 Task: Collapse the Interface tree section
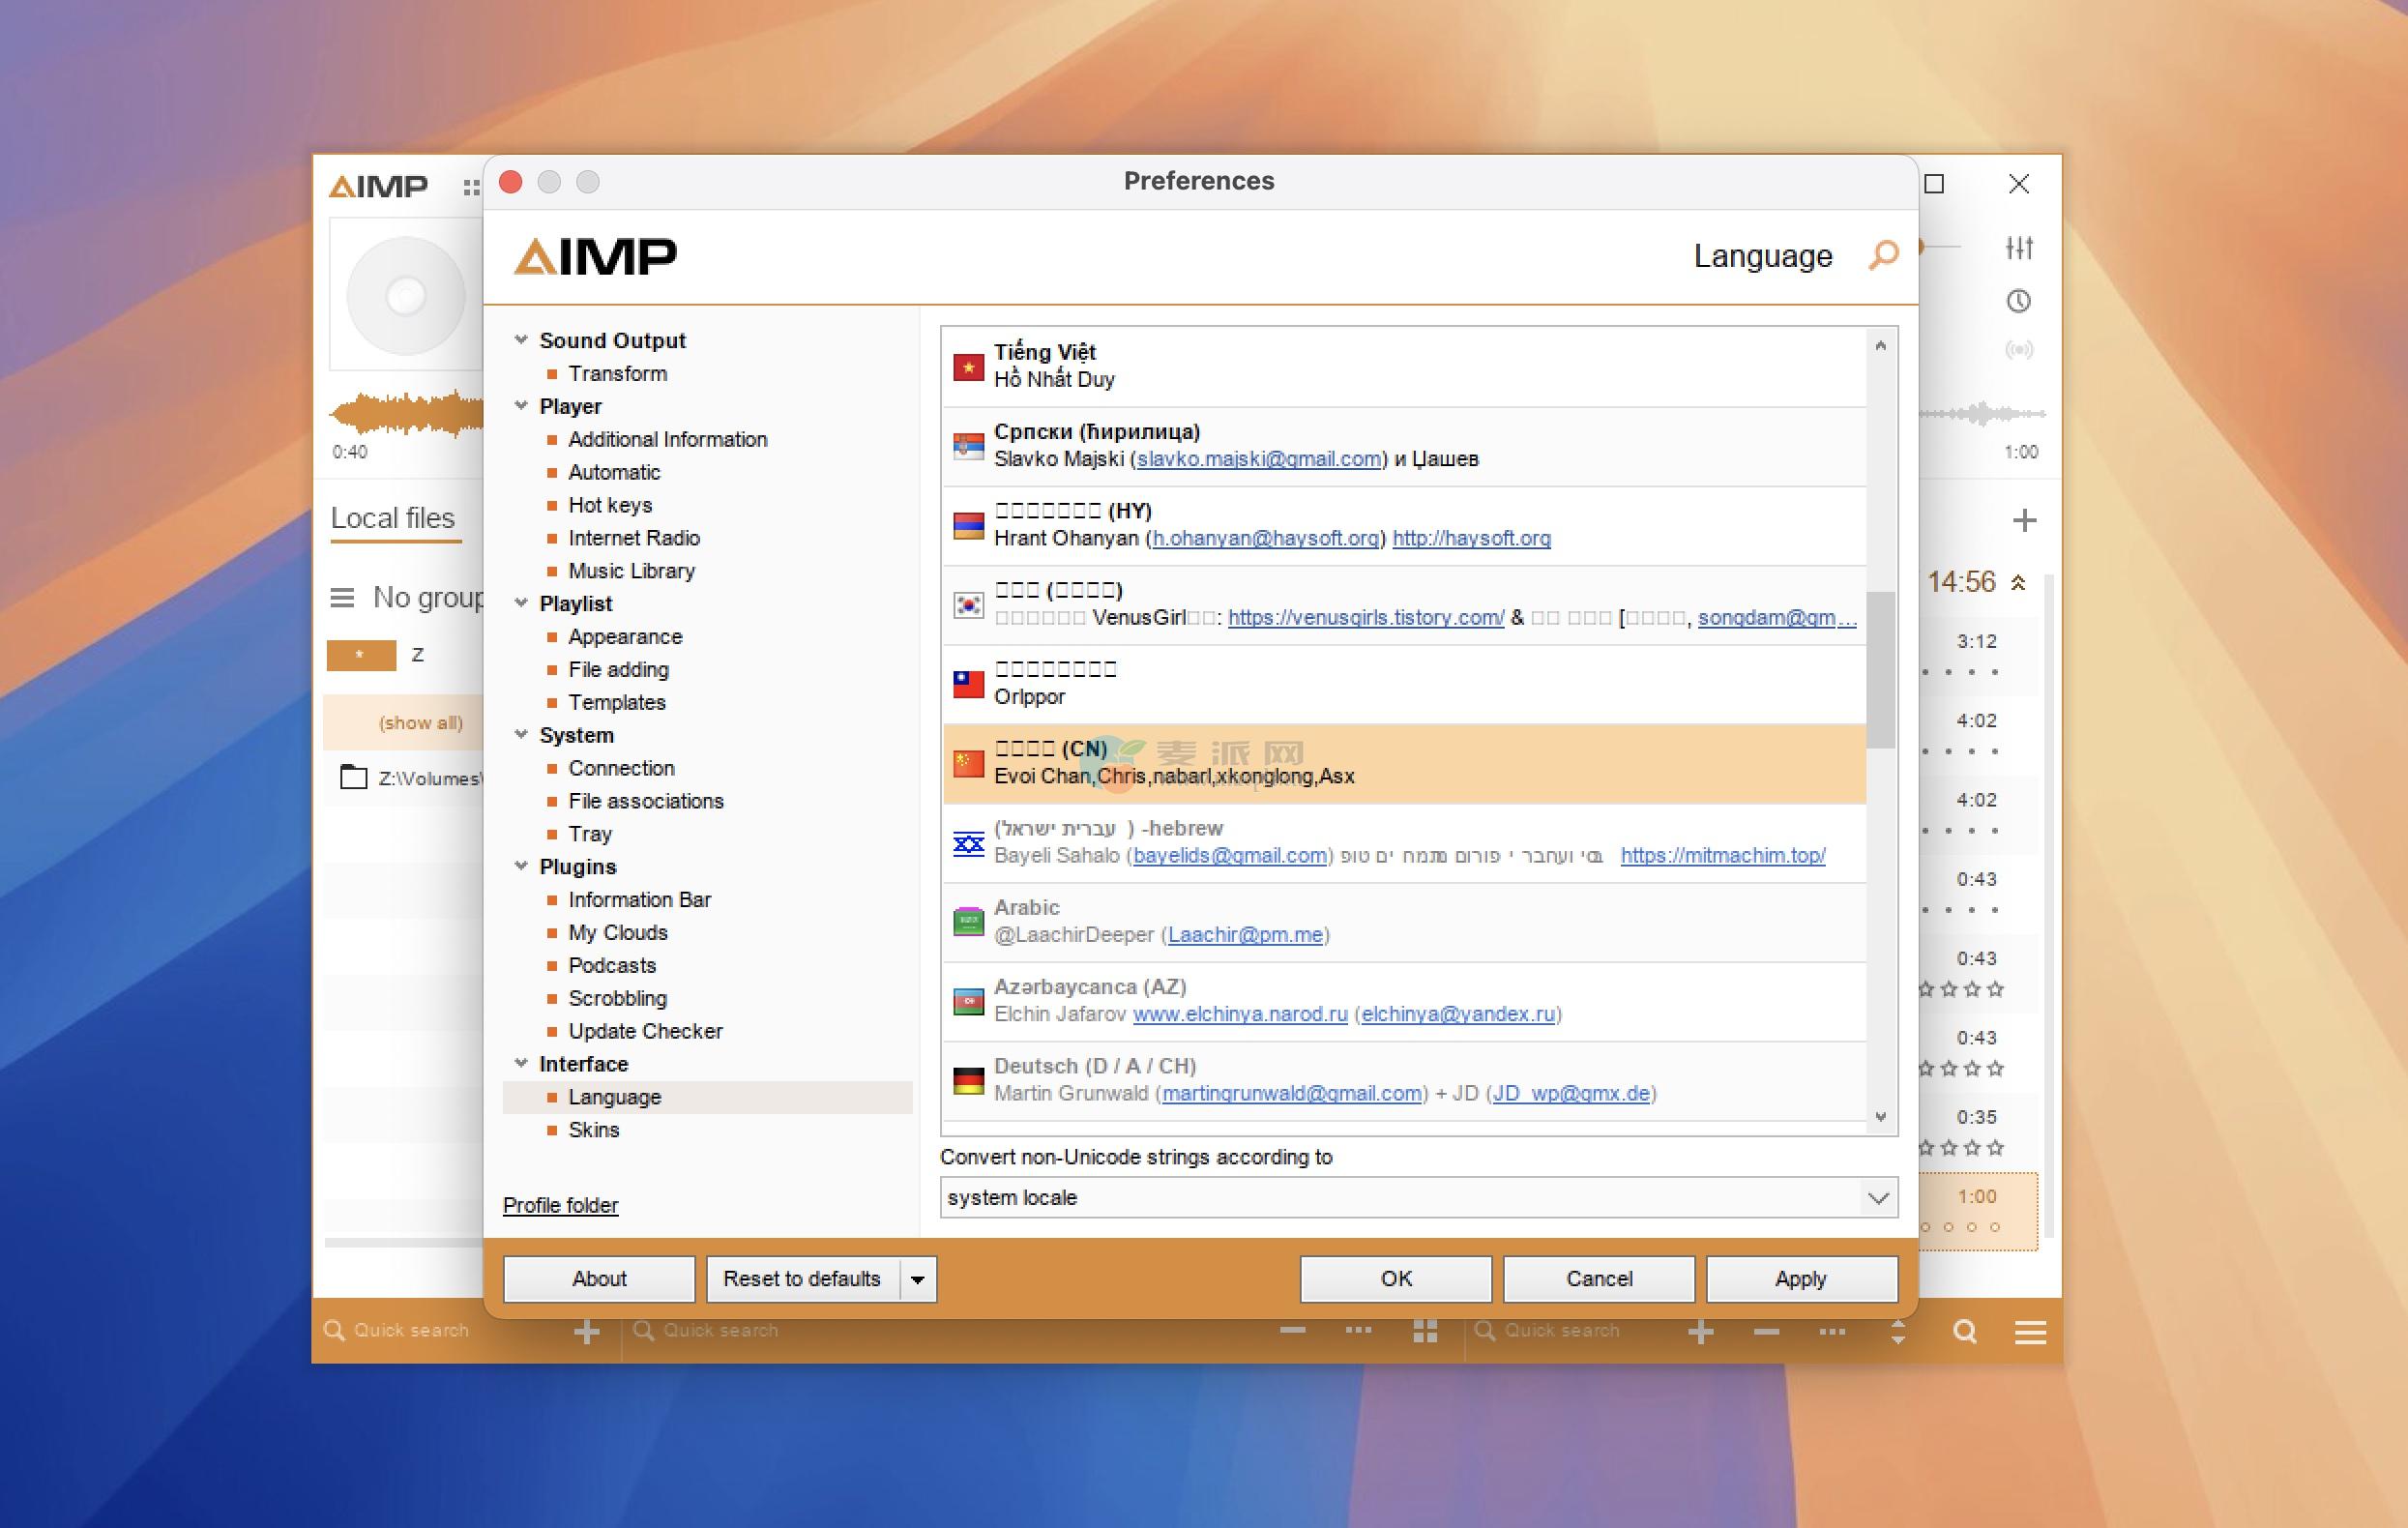coord(521,1063)
